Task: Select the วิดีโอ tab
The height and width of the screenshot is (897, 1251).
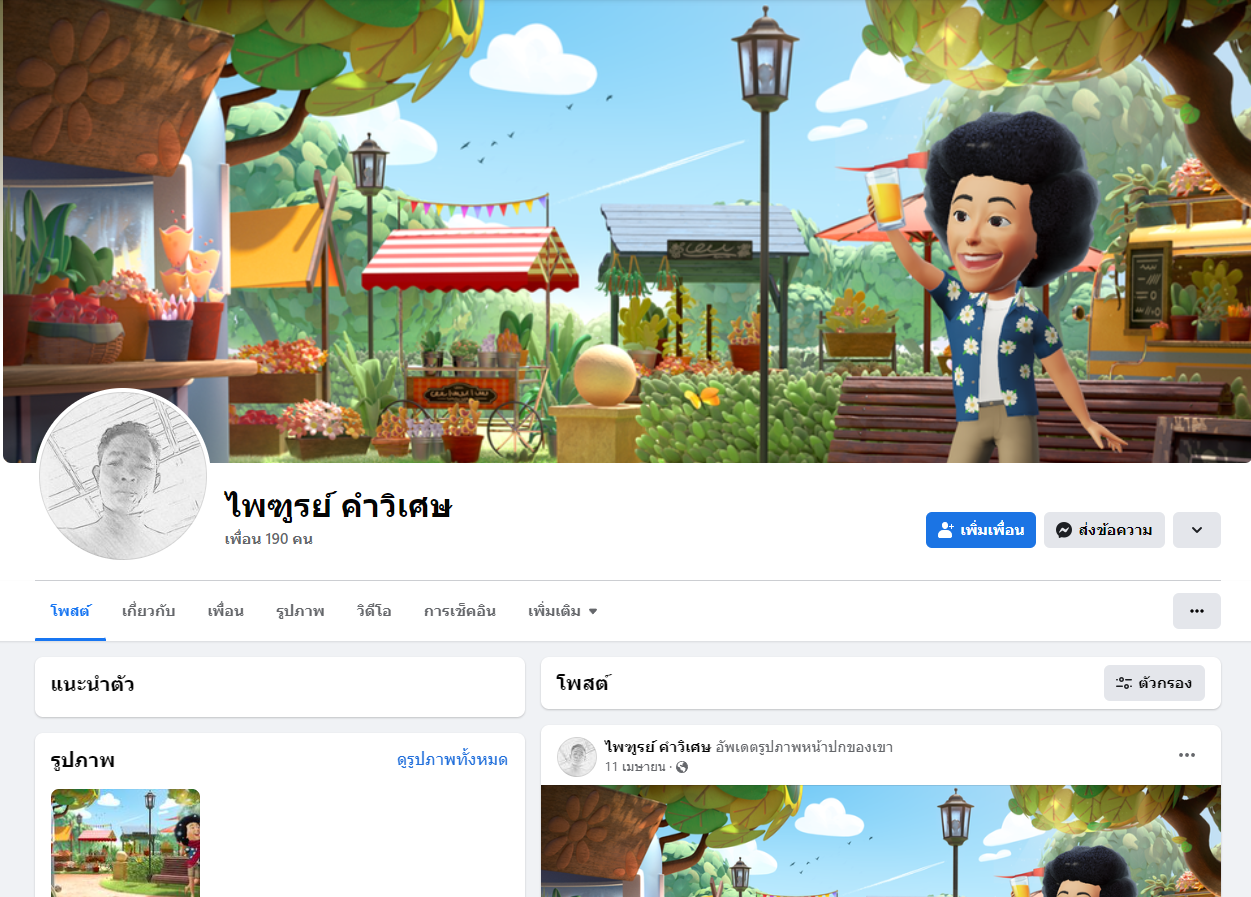Action: pos(374,611)
